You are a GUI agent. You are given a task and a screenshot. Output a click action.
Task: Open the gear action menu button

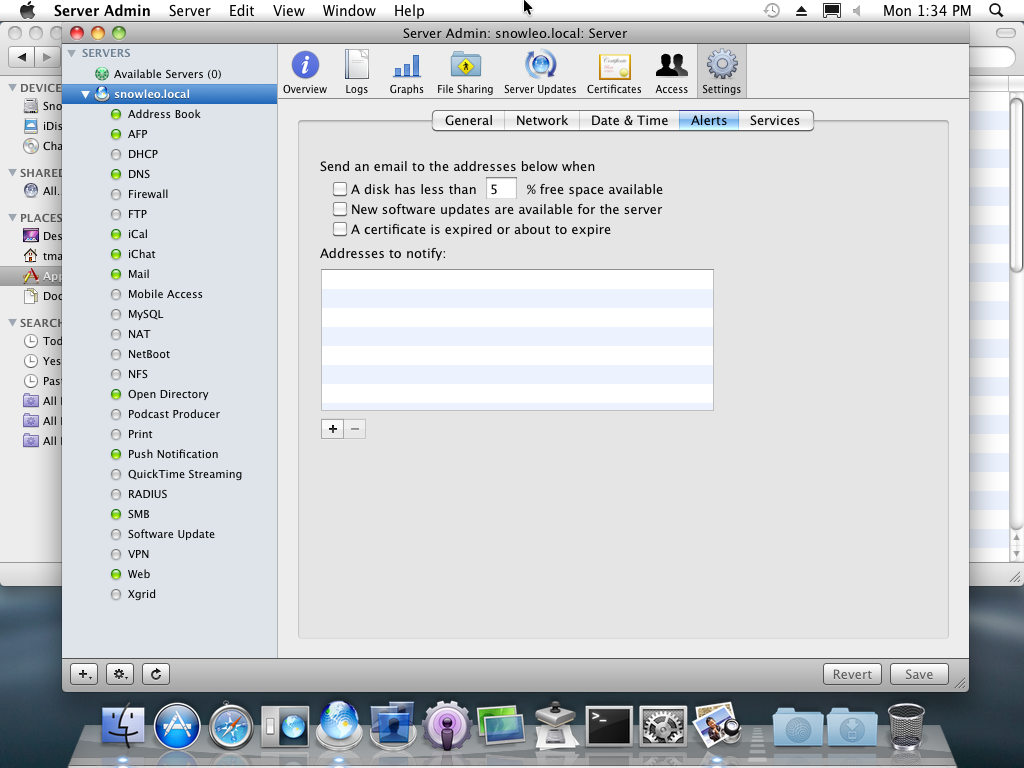120,674
